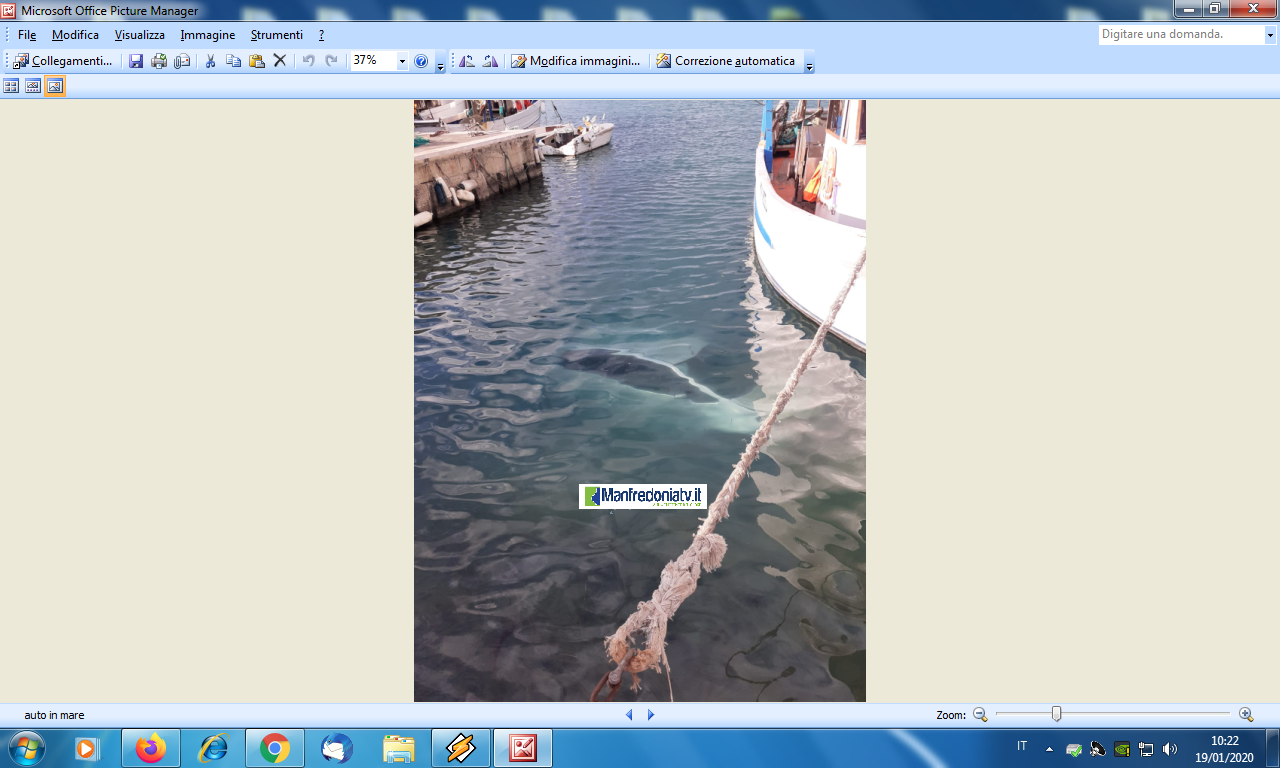Viewport: 1280px width, 768px height.
Task: Open the Strumenti menu
Action: pos(276,35)
